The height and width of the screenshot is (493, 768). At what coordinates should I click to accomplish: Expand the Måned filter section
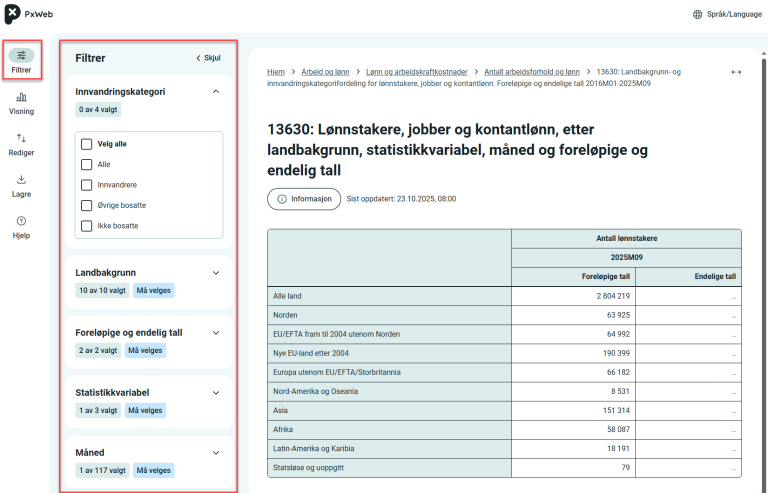click(x=216, y=453)
